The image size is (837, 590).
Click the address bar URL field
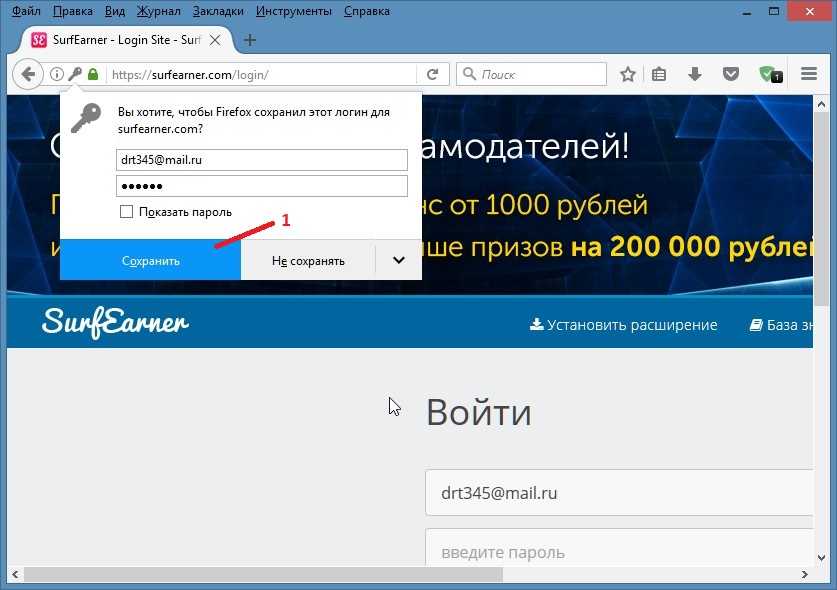(x=262, y=74)
